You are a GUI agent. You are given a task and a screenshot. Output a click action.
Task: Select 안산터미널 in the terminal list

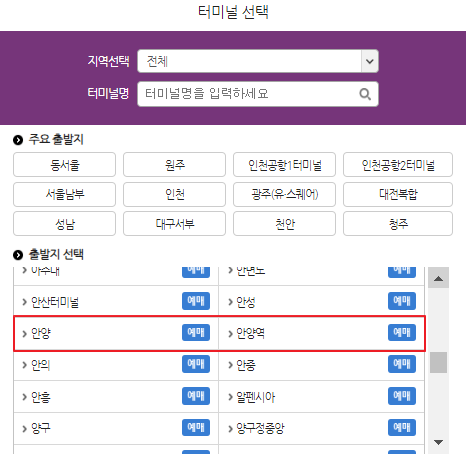point(55,302)
